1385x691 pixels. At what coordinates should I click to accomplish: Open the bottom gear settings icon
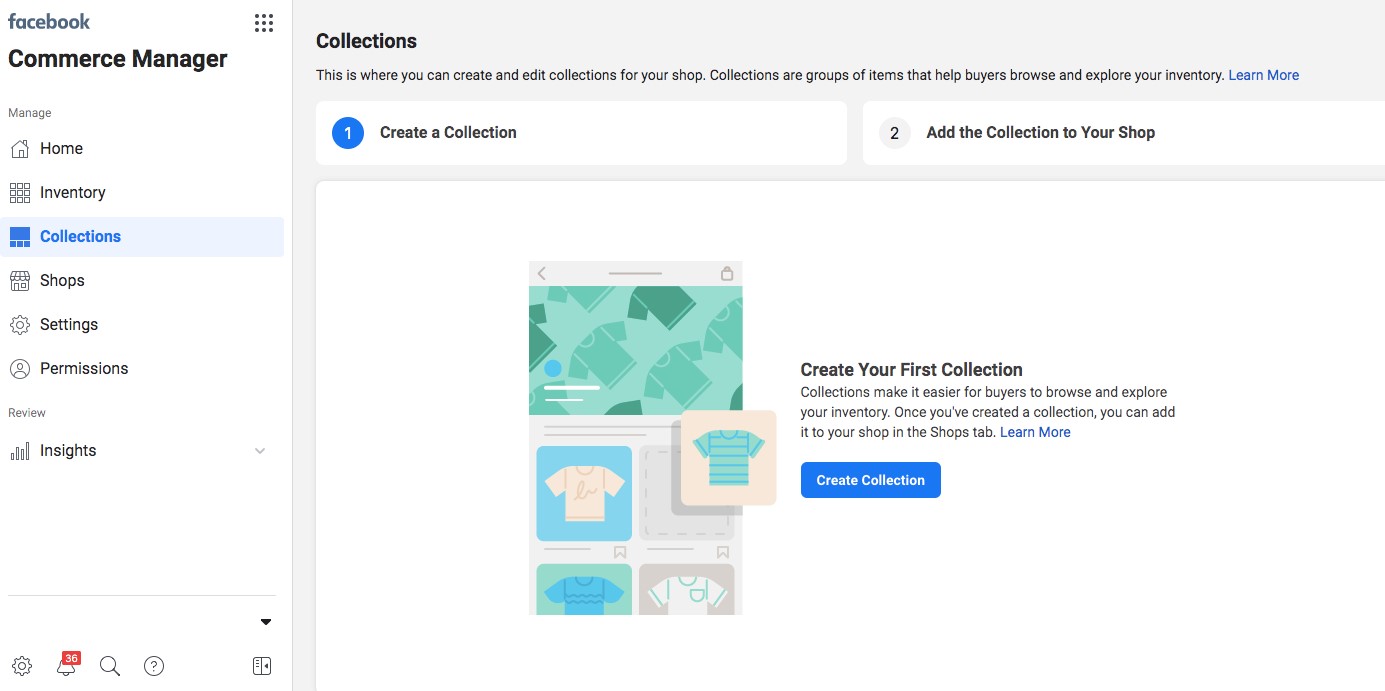pyautogui.click(x=22, y=666)
